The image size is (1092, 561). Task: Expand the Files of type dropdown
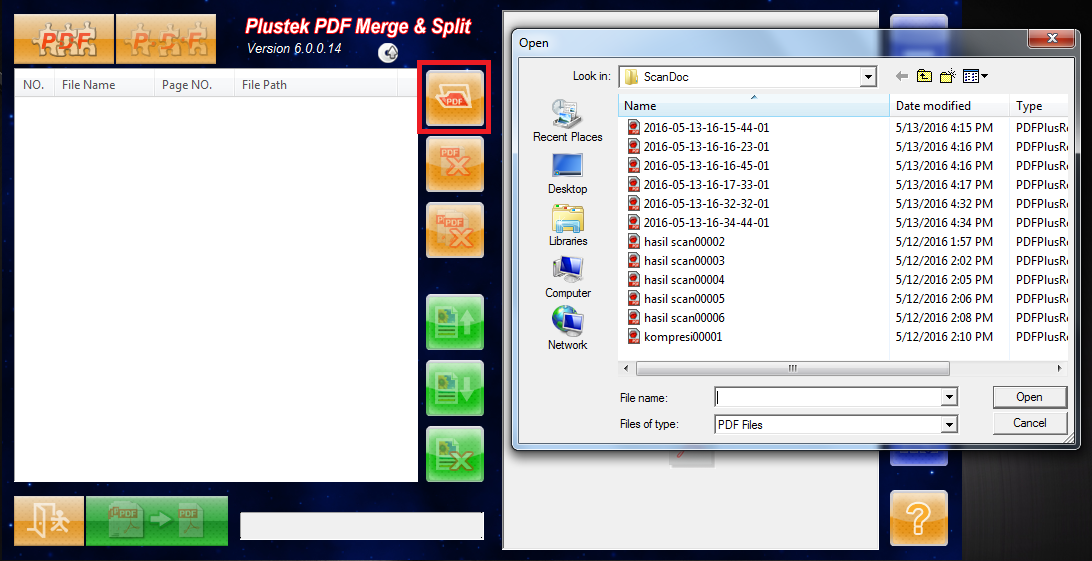(x=949, y=424)
